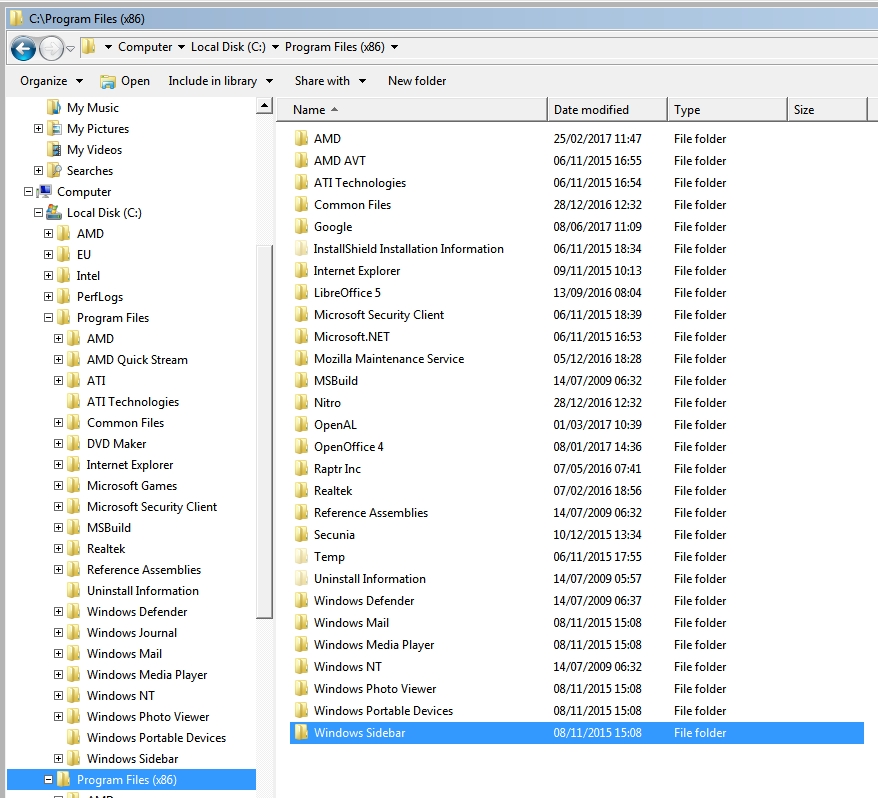This screenshot has width=878, height=798.
Task: Select AMD folder icon in file list
Action: 301,138
